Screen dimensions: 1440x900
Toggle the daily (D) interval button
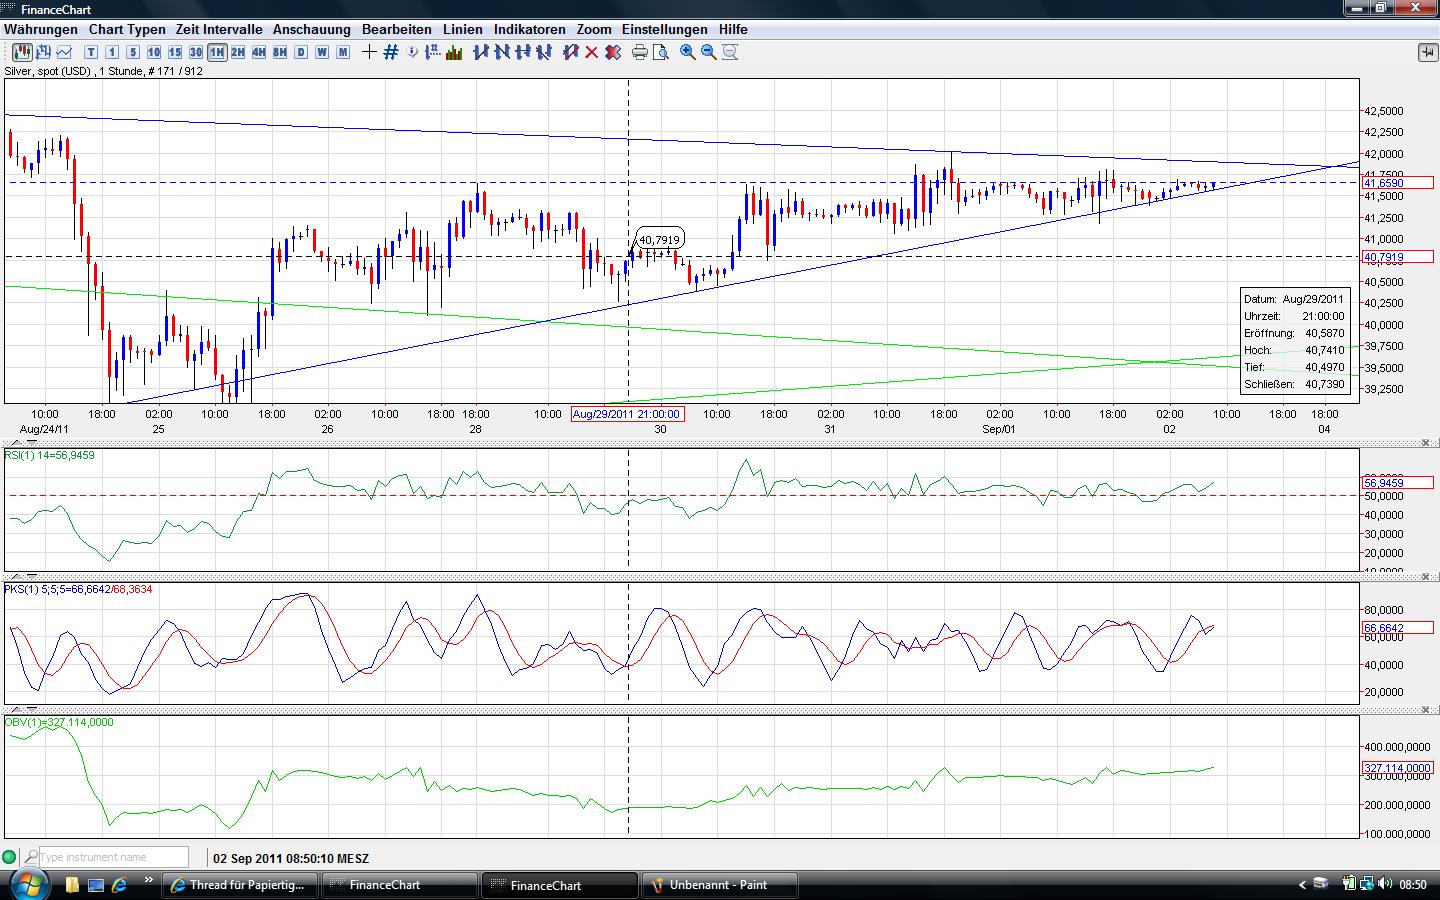point(301,52)
